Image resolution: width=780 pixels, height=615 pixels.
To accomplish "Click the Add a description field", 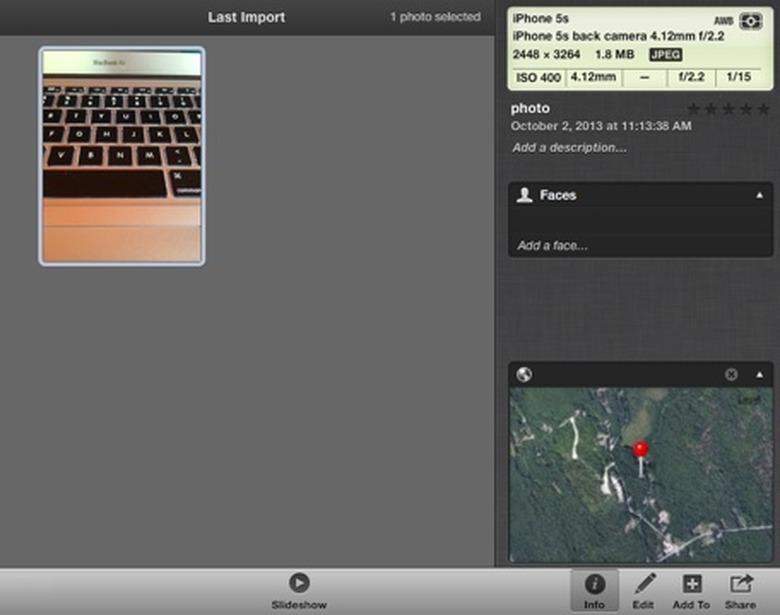I will [x=569, y=147].
